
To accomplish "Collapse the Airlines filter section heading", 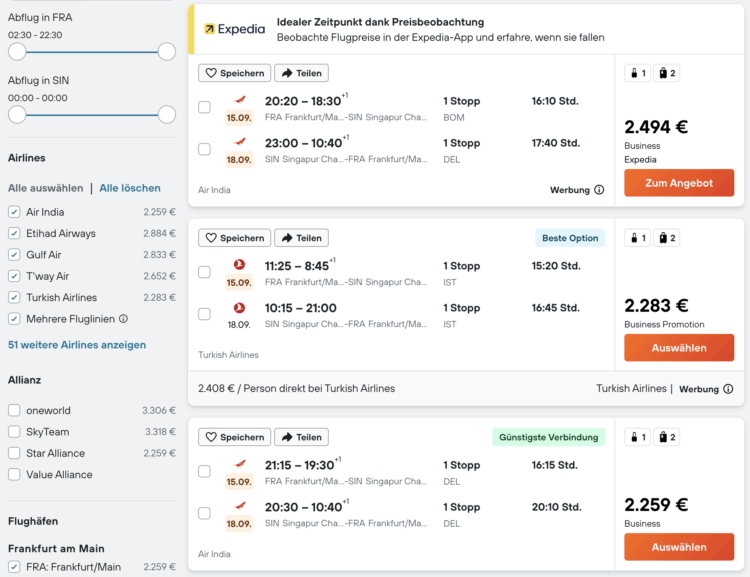I will [x=26, y=158].
